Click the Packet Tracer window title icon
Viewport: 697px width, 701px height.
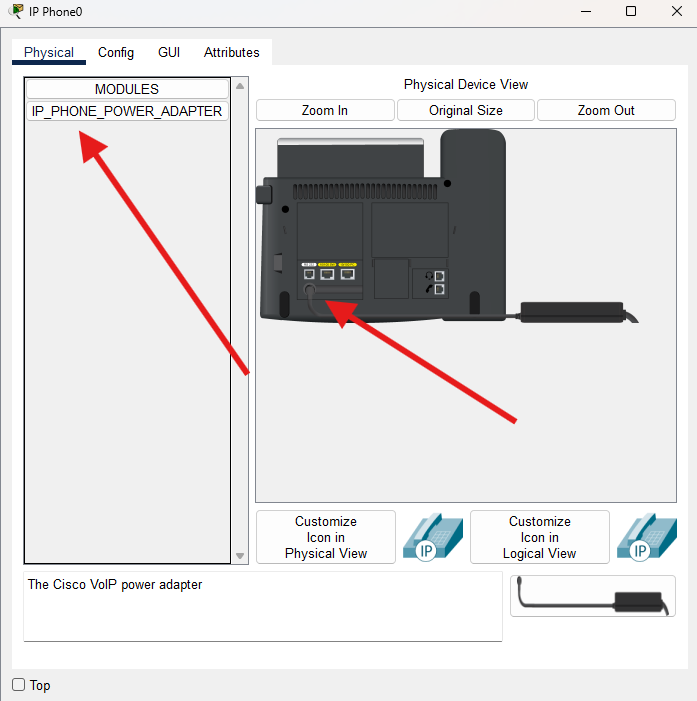pos(16,11)
